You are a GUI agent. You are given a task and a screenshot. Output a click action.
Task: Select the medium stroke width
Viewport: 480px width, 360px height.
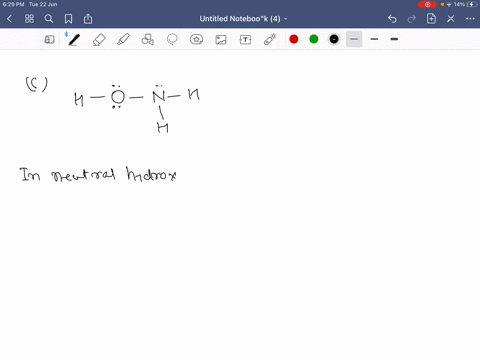point(374,39)
